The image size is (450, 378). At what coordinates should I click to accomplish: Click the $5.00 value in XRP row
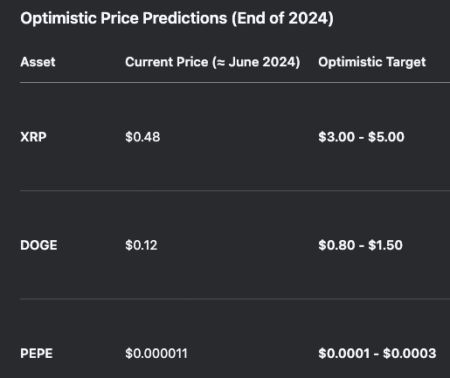386,137
